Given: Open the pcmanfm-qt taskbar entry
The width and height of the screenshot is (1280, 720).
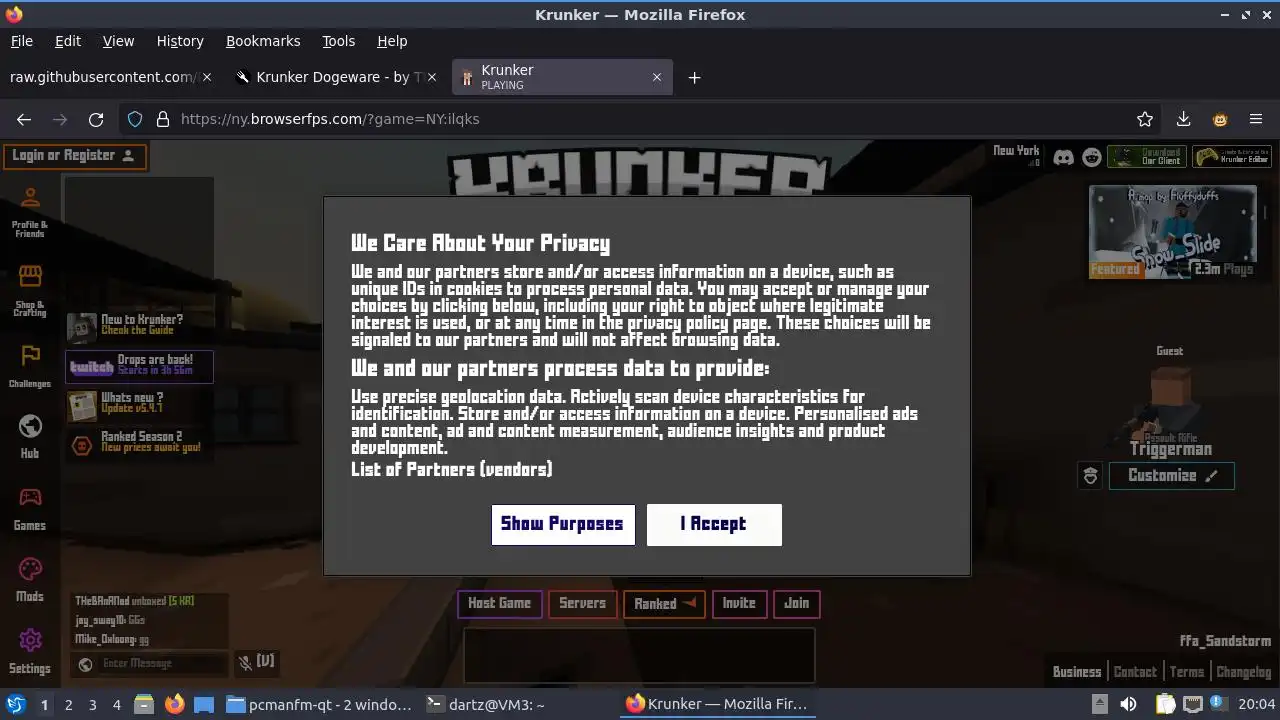Looking at the screenshot, I should [x=319, y=705].
